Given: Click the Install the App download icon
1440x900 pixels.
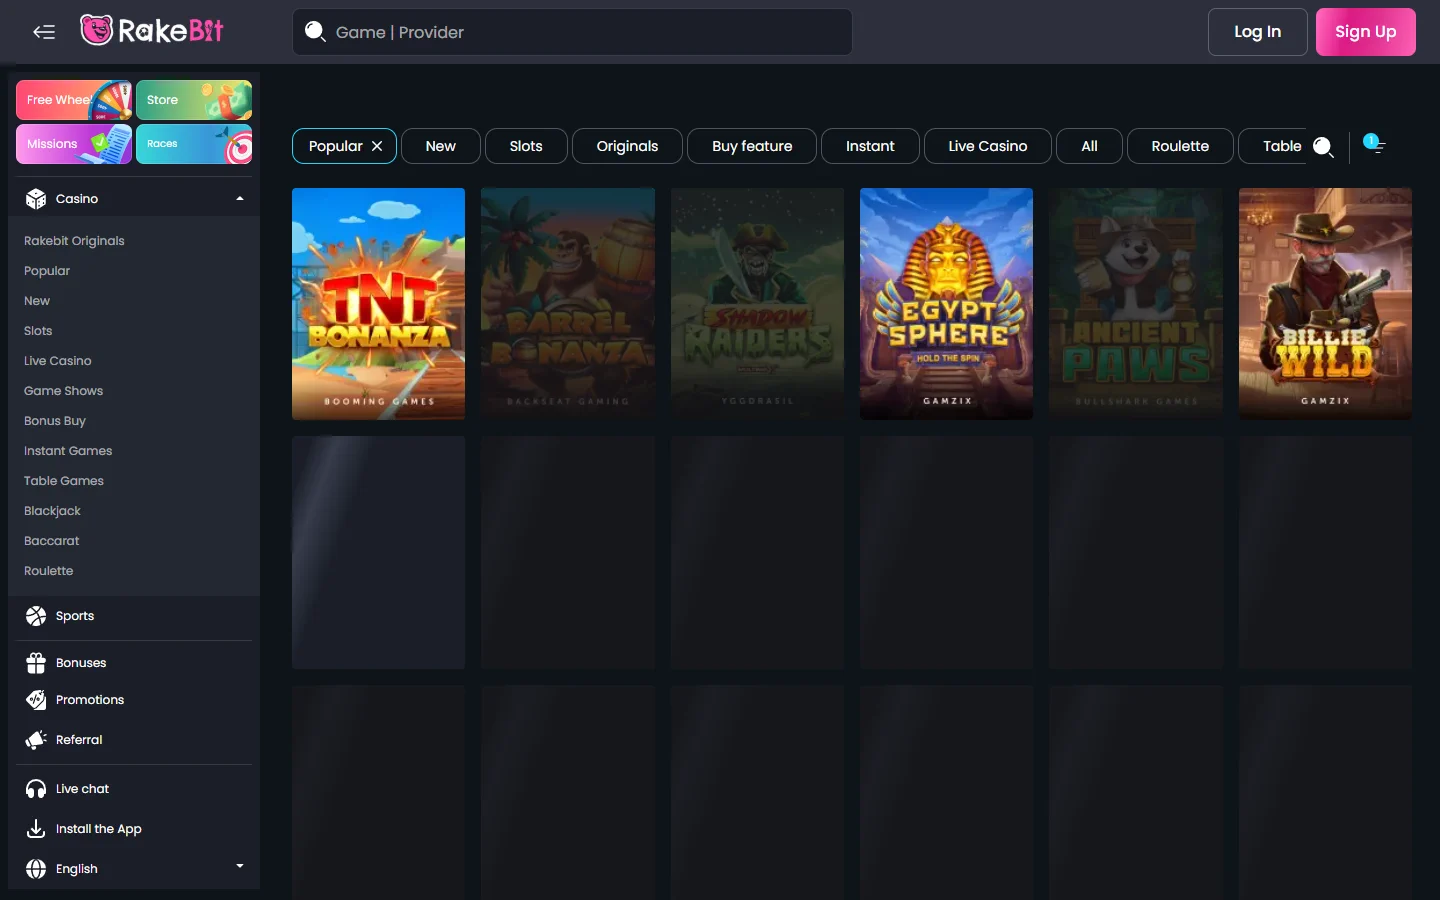Looking at the screenshot, I should click(x=36, y=829).
